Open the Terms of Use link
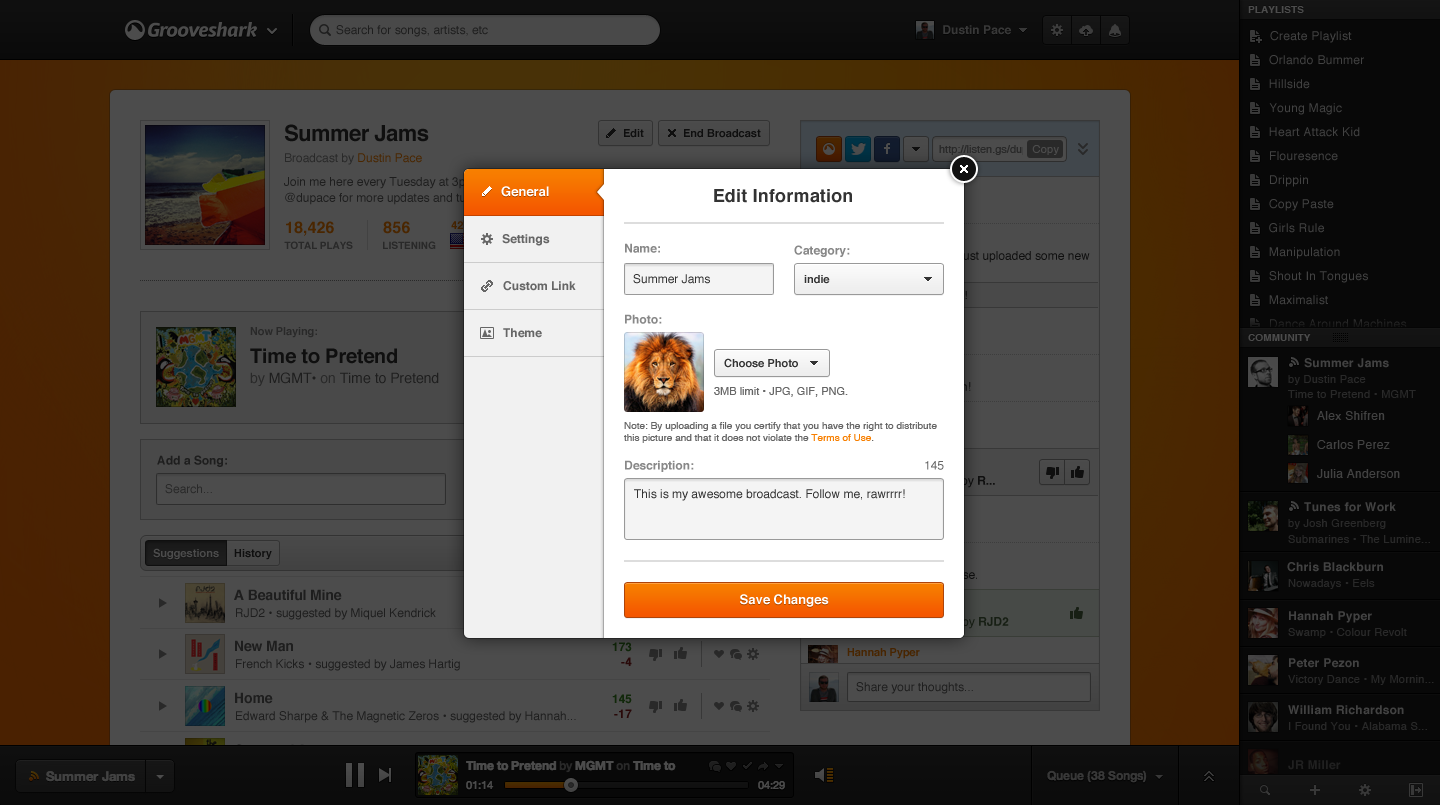Image resolution: width=1440 pixels, height=805 pixels. point(841,438)
